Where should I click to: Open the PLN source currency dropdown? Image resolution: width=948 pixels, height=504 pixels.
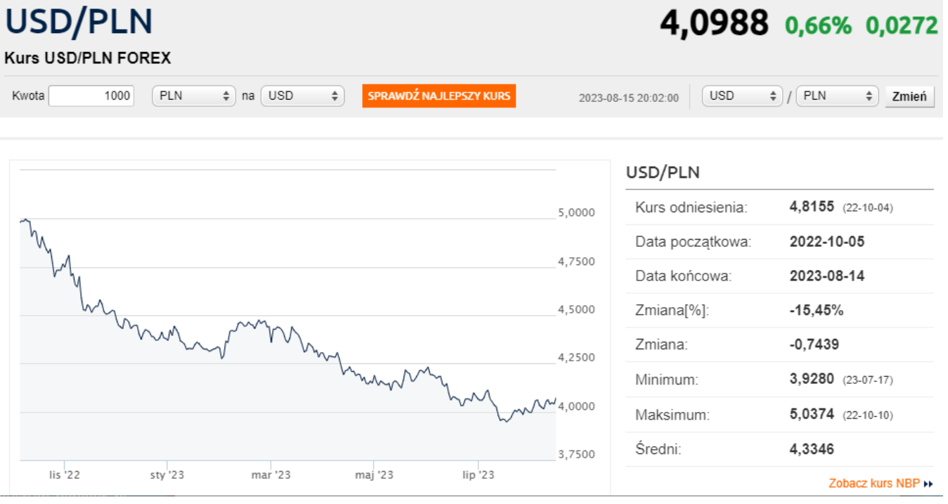click(x=193, y=96)
